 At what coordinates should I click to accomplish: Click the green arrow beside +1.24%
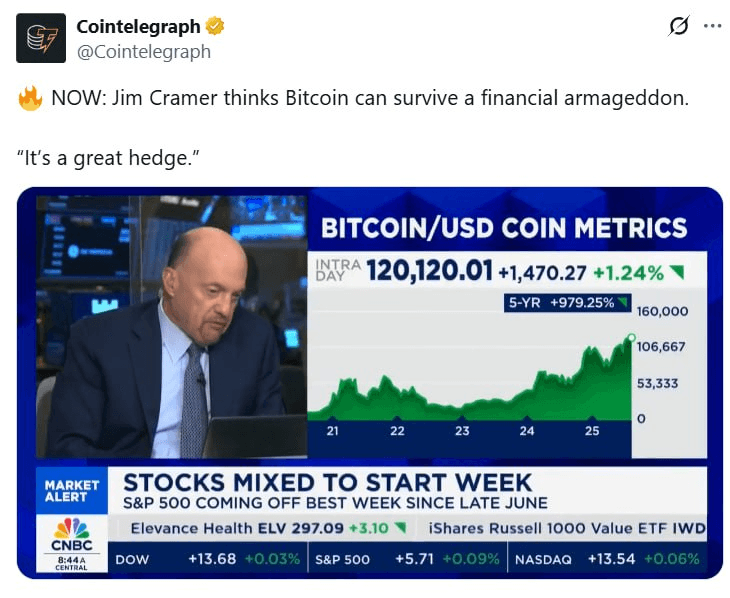[x=677, y=272]
